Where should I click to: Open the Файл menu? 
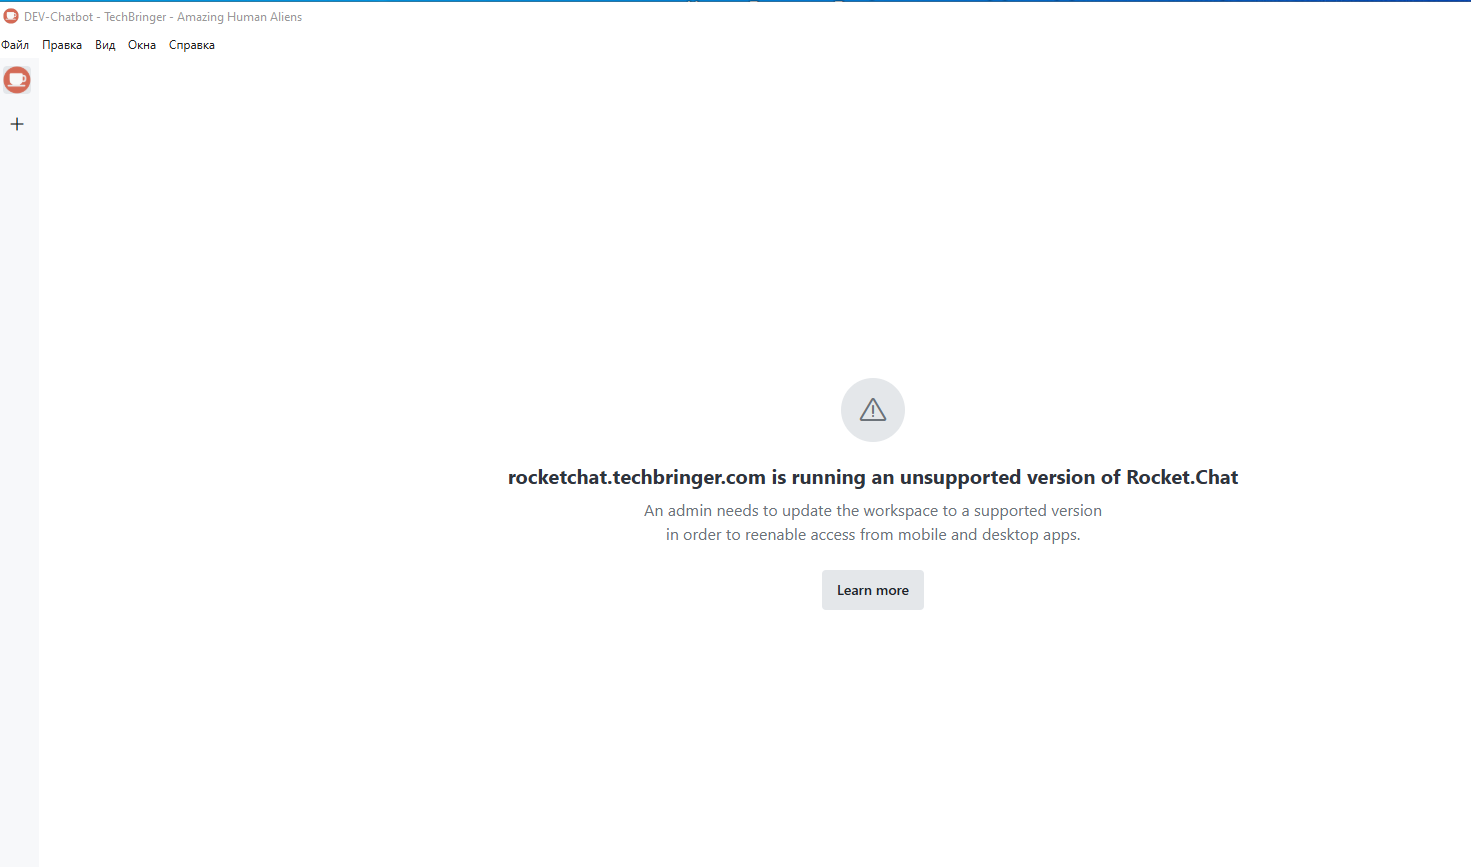pos(15,45)
